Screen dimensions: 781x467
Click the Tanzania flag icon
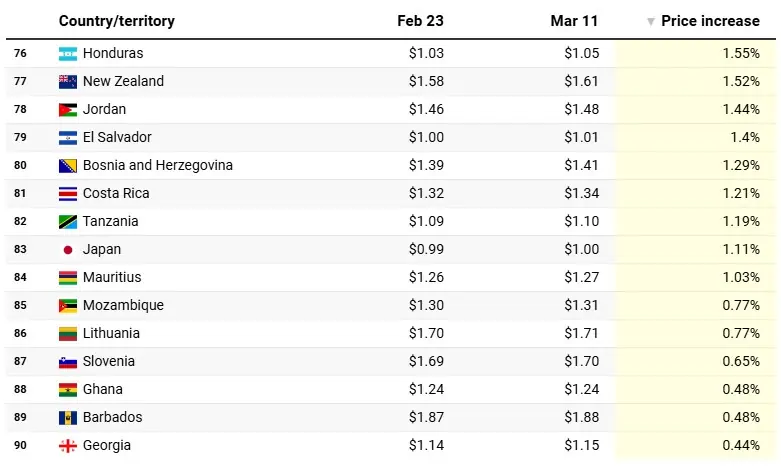(68, 221)
